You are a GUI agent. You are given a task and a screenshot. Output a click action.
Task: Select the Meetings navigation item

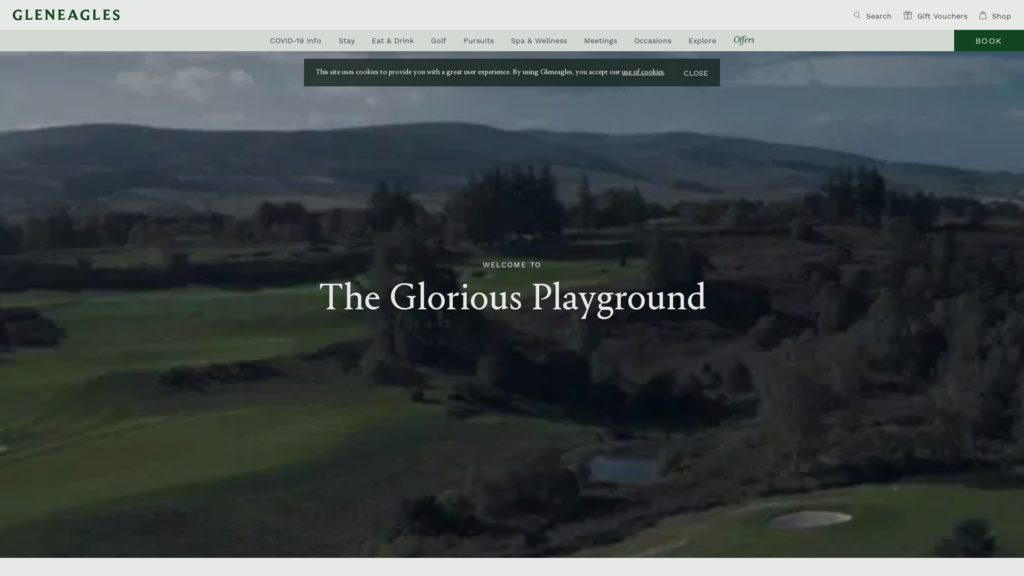(600, 41)
